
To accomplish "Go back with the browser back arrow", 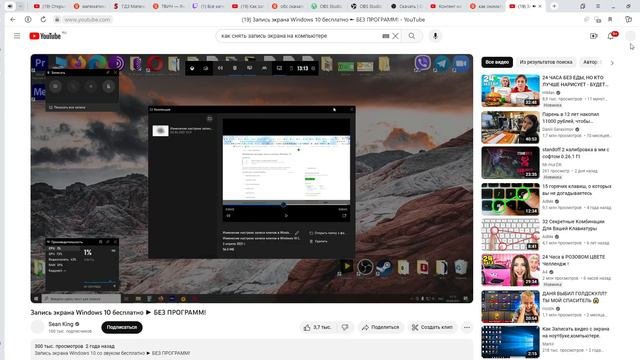I will click(13, 19).
